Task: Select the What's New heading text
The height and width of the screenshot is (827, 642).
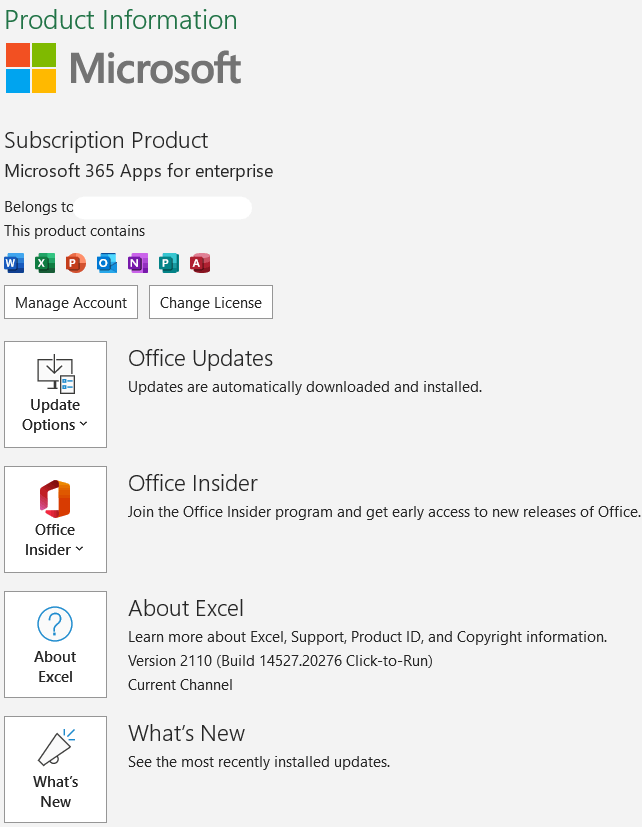Action: 187,734
